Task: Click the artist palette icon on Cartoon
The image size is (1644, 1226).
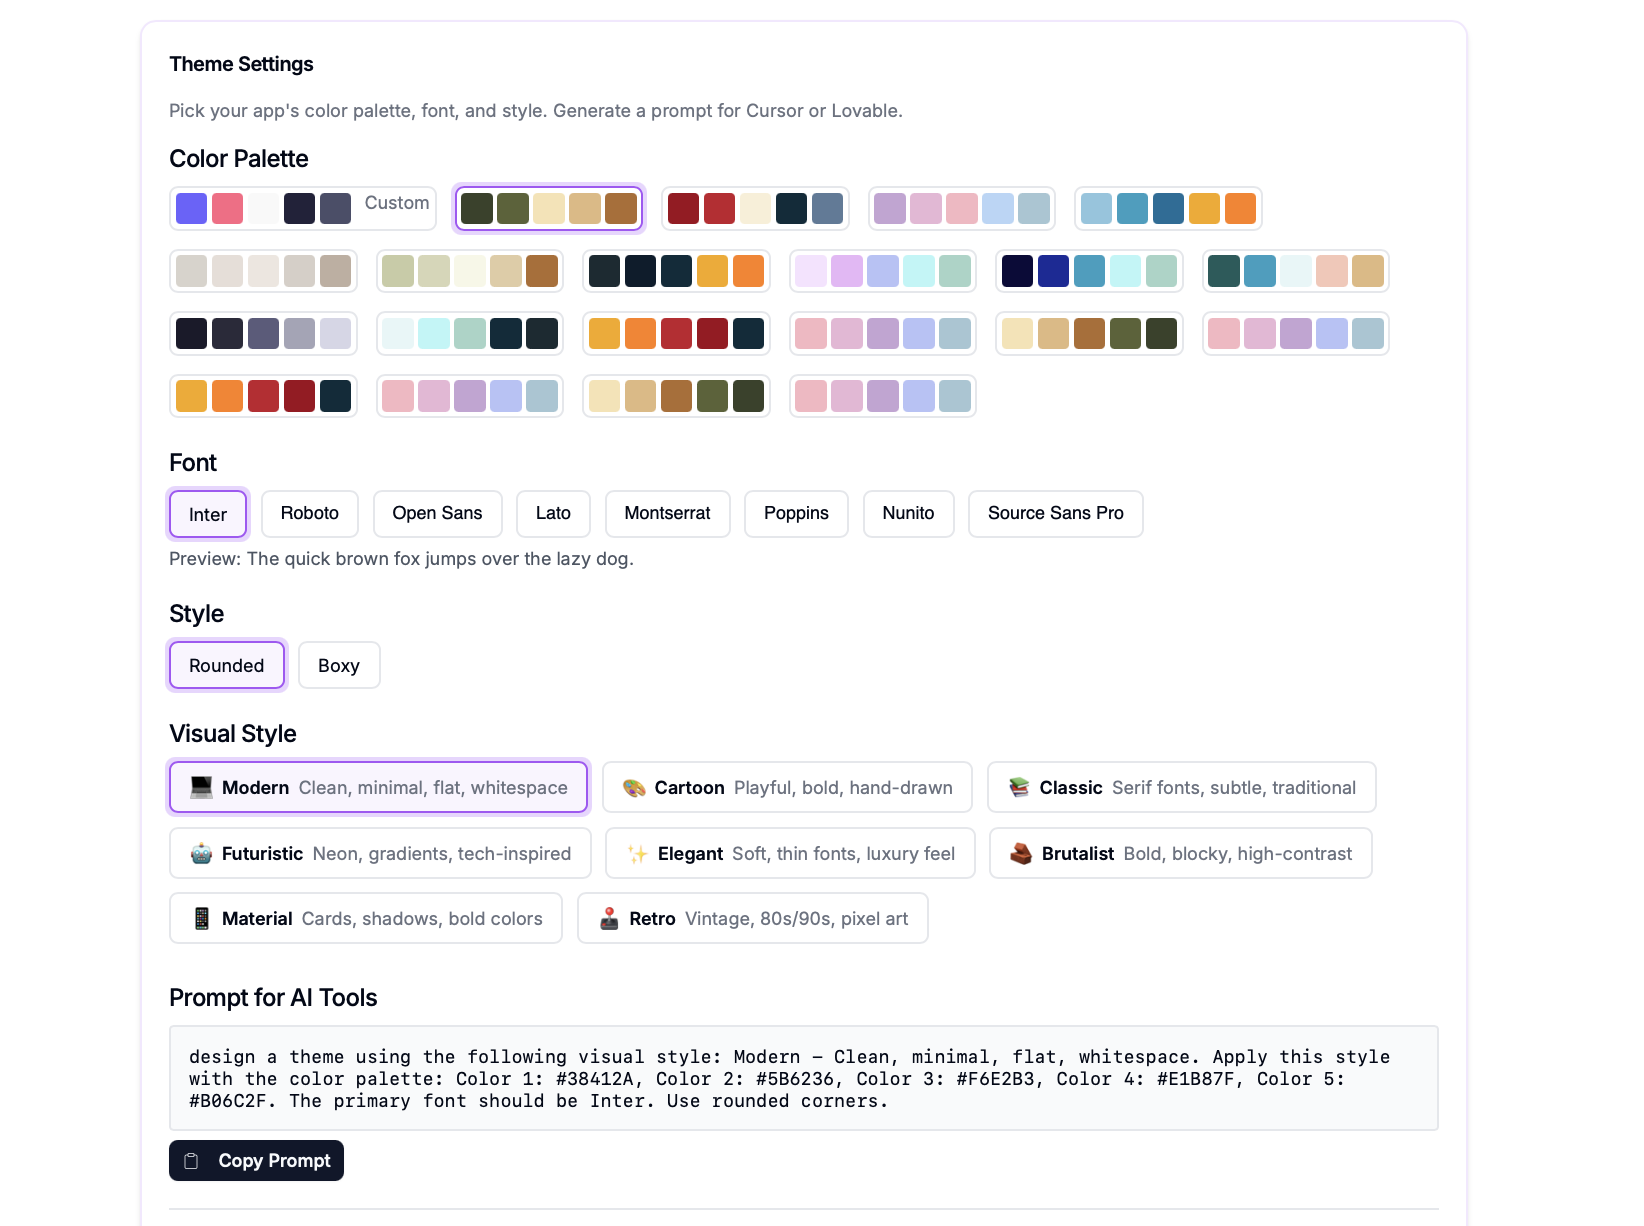Action: [634, 788]
